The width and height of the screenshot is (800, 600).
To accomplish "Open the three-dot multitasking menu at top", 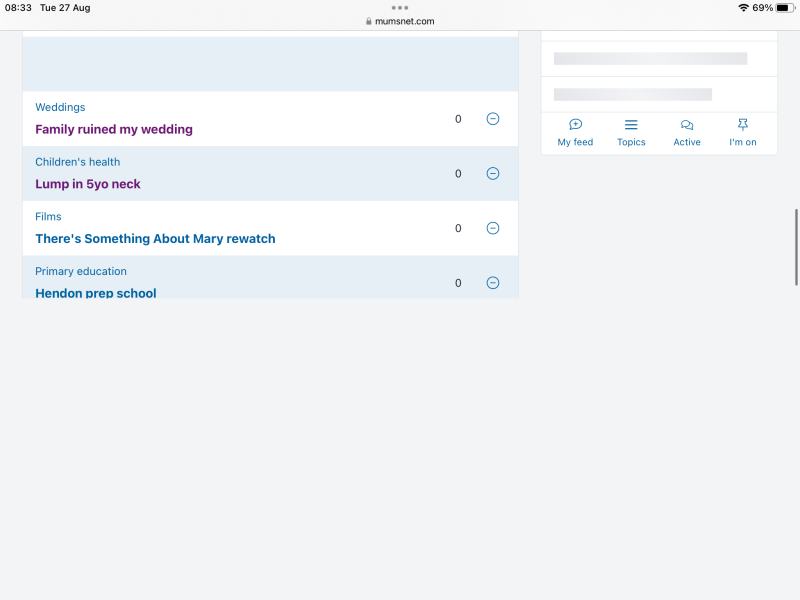I will pos(400,7).
